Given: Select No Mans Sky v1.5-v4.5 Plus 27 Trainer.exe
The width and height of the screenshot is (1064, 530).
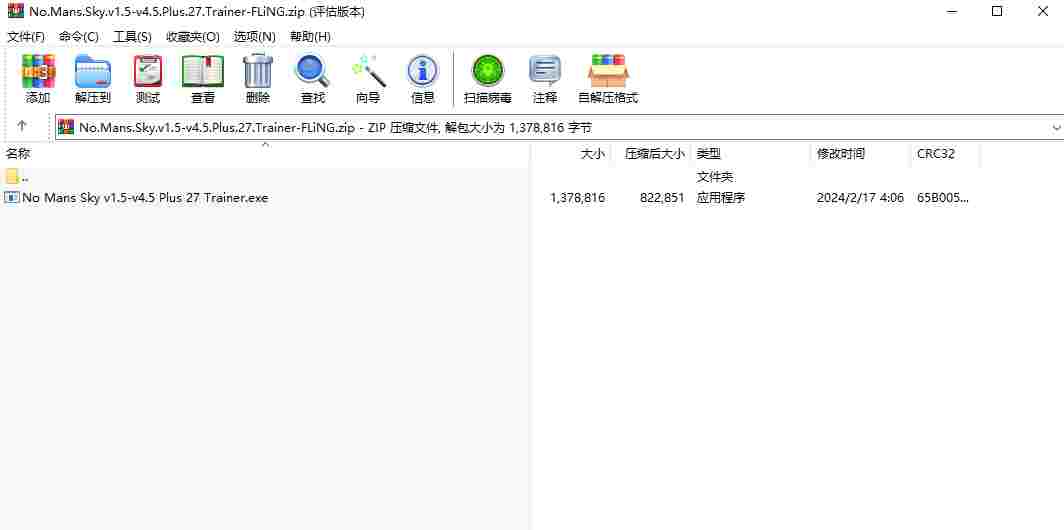Looking at the screenshot, I should coord(145,198).
